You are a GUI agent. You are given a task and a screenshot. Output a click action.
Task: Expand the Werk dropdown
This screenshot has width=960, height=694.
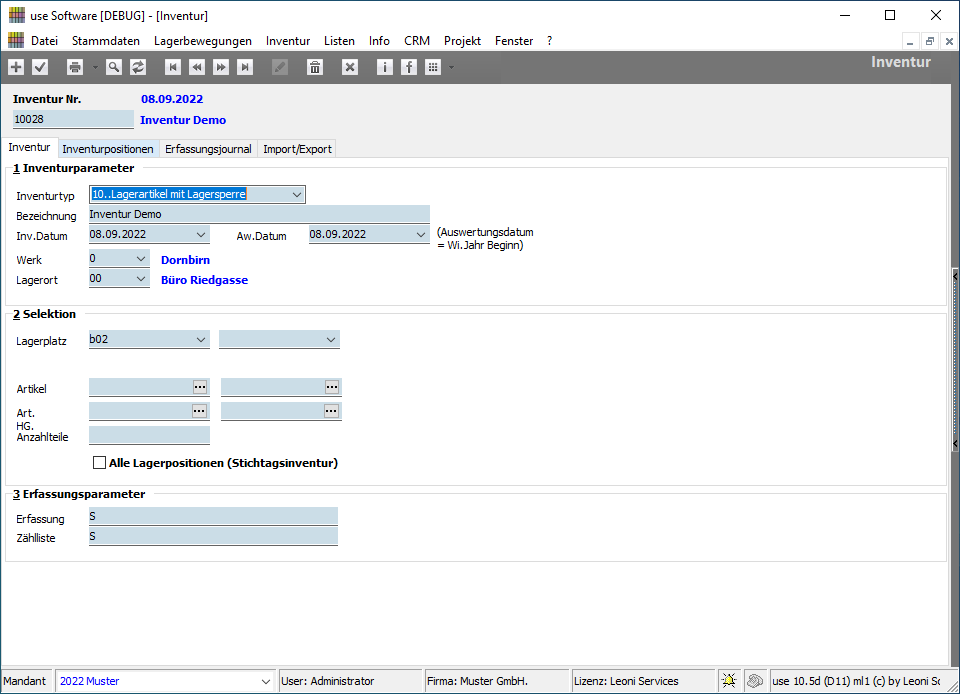click(141, 259)
